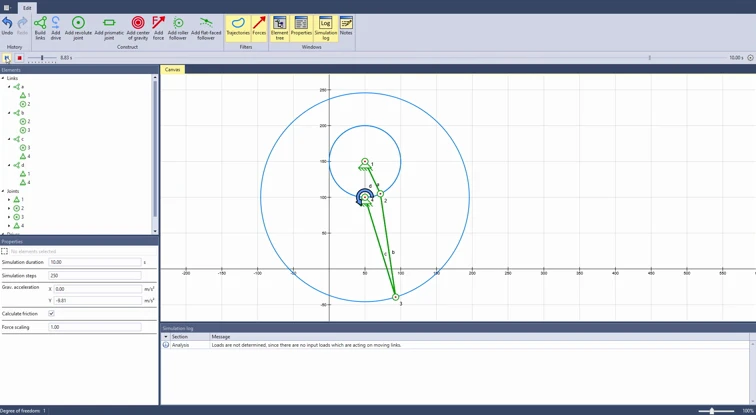Stop the simulation with red square
Viewport: 756px width, 415px height.
(x=19, y=58)
